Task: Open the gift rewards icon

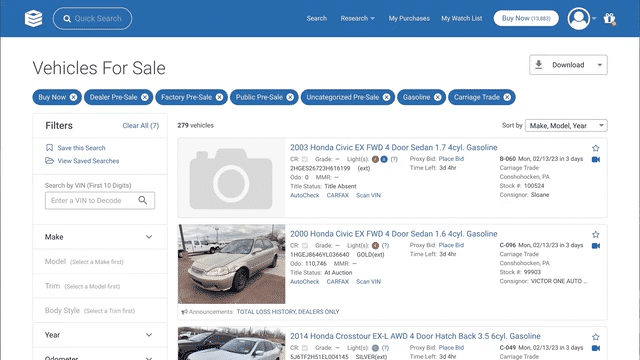Action: coord(609,19)
